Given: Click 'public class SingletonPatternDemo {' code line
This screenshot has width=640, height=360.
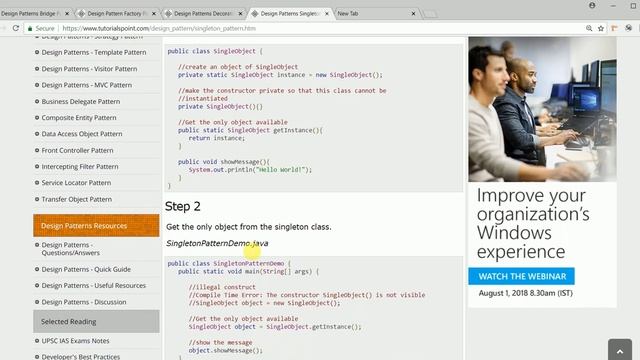Looking at the screenshot, I should 229,263.
